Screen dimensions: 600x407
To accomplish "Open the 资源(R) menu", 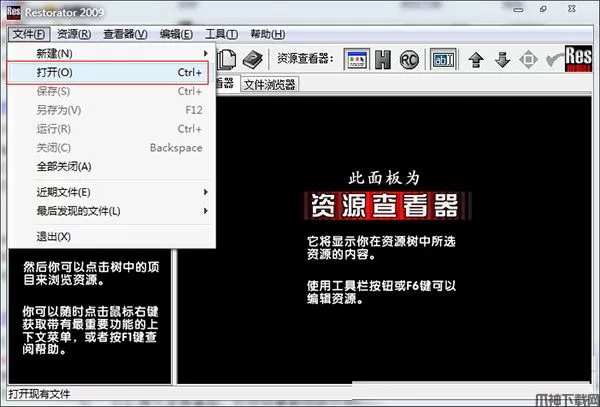I will (x=74, y=34).
